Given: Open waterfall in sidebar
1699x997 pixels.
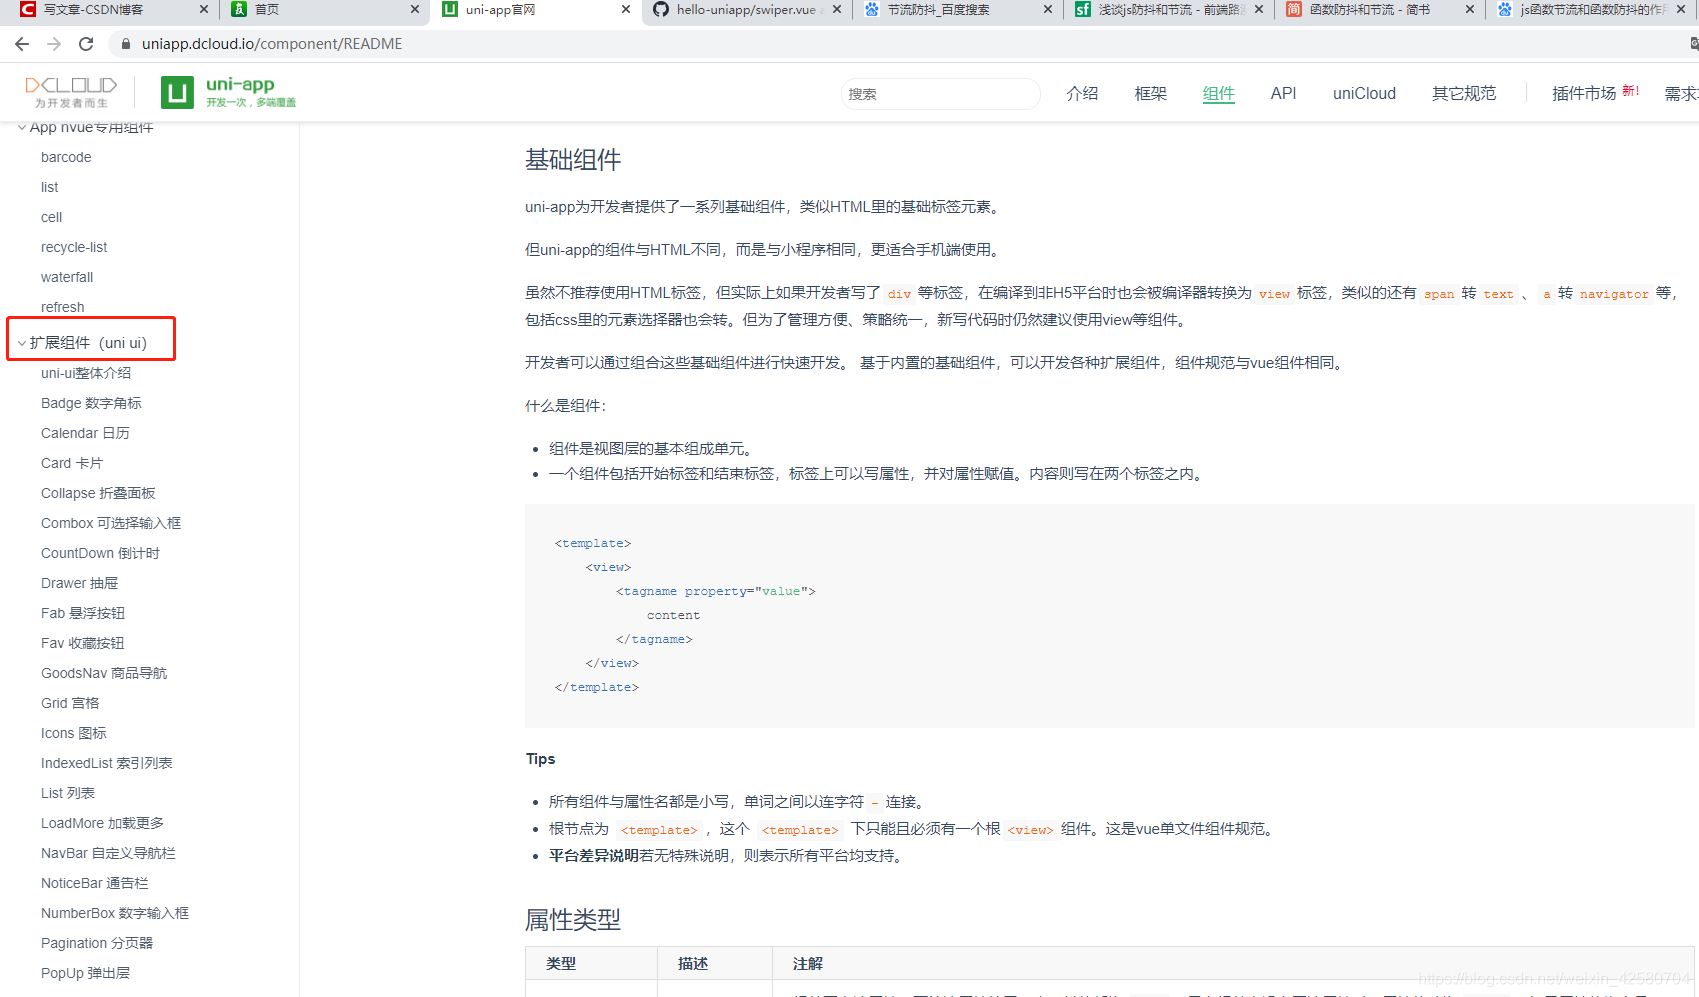Looking at the screenshot, I should [x=67, y=277].
